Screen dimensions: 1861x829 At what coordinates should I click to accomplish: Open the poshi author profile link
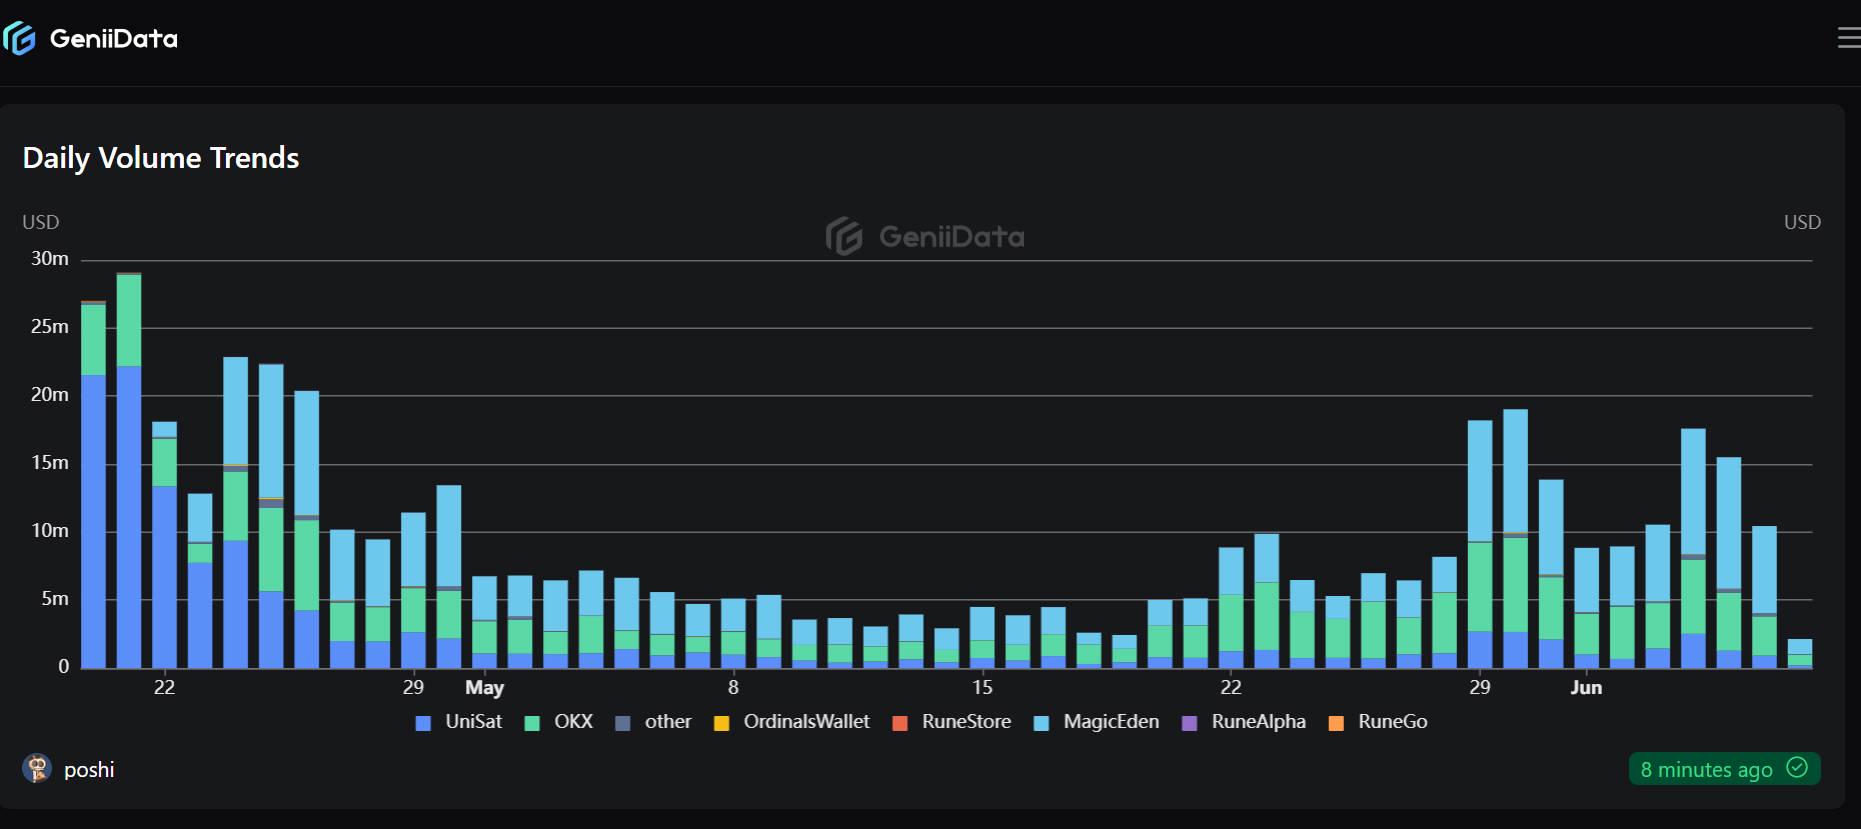pyautogui.click(x=89, y=770)
